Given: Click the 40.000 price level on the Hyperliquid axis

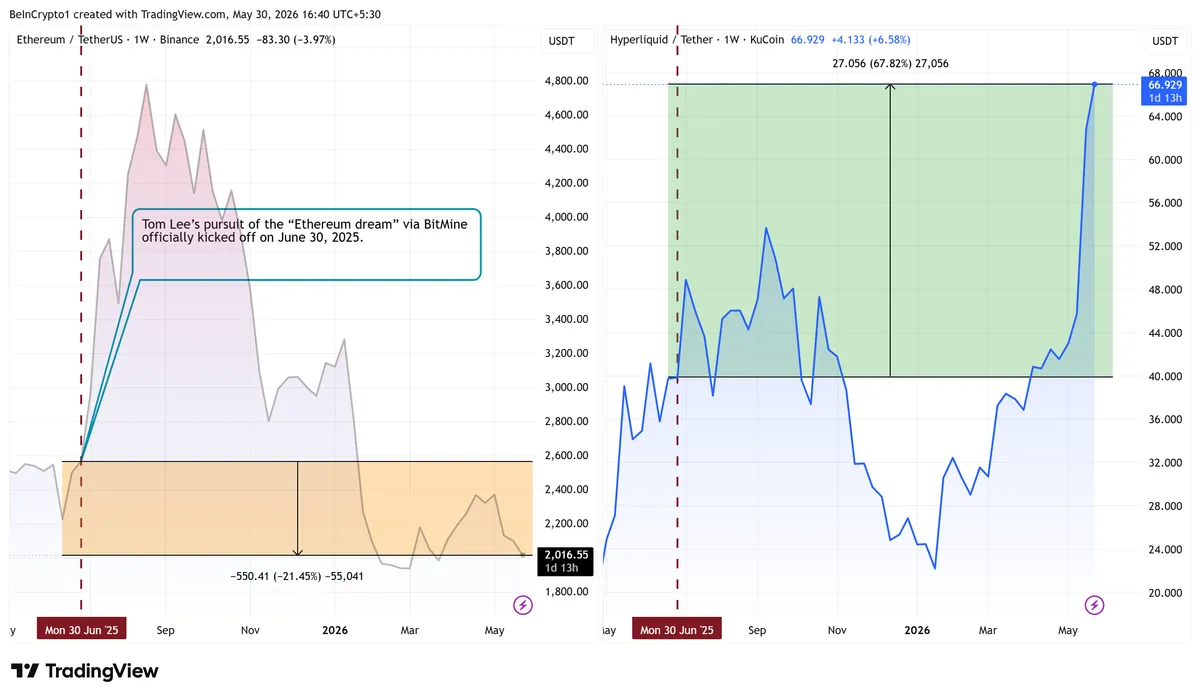Looking at the screenshot, I should tap(1167, 377).
